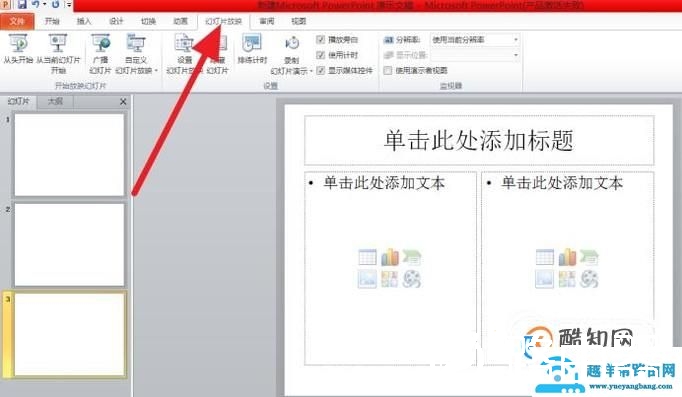Insert SmartArt icon in right content placeholder
682x397 pixels.
tap(589, 257)
